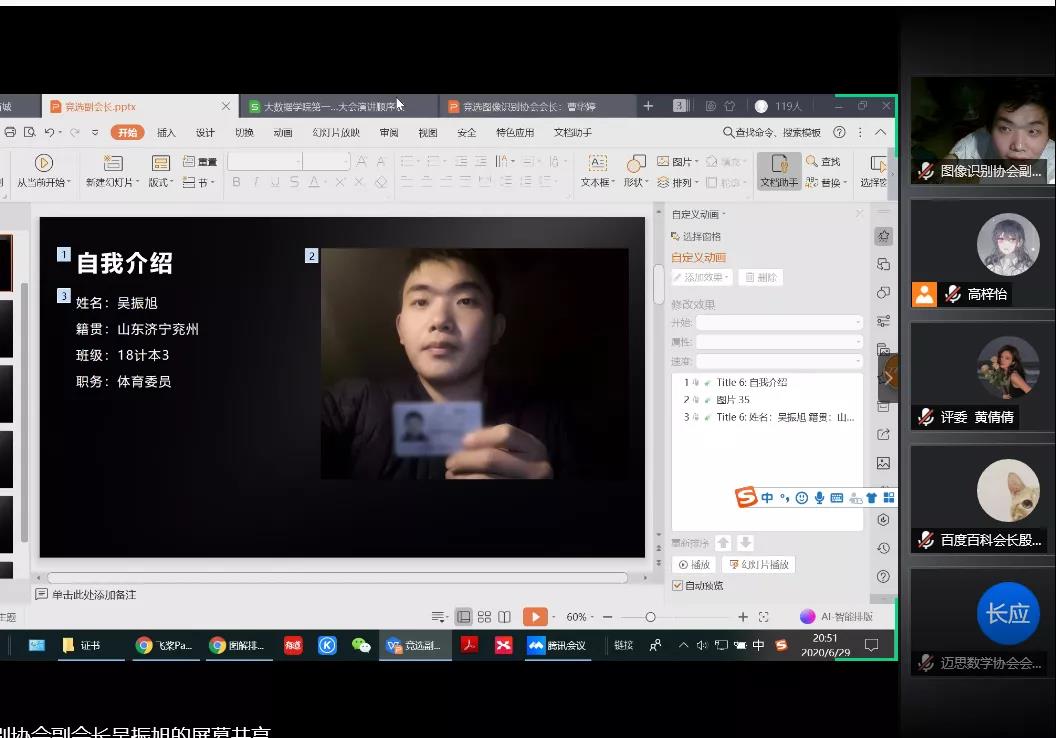Open the 设计 (Design) ribbon tab
Screen dimensions: 1056x738
click(205, 133)
